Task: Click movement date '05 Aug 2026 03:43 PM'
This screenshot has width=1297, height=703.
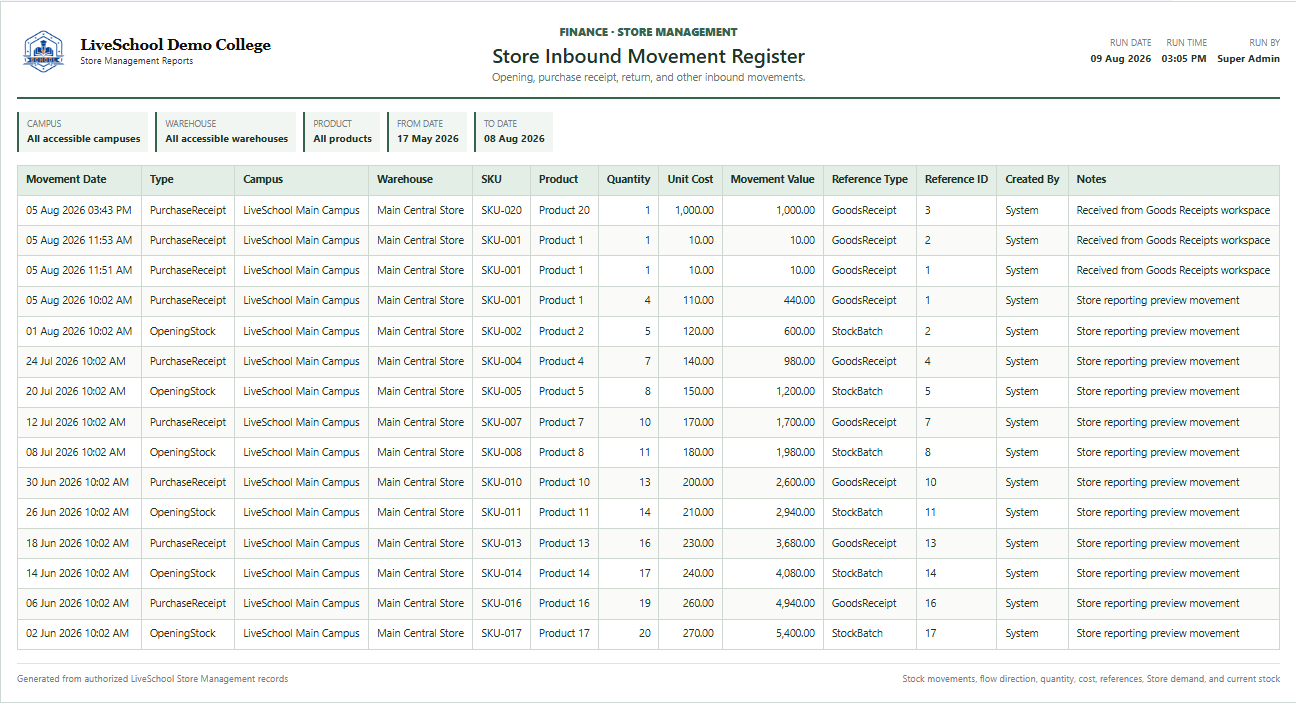Action: coord(79,211)
